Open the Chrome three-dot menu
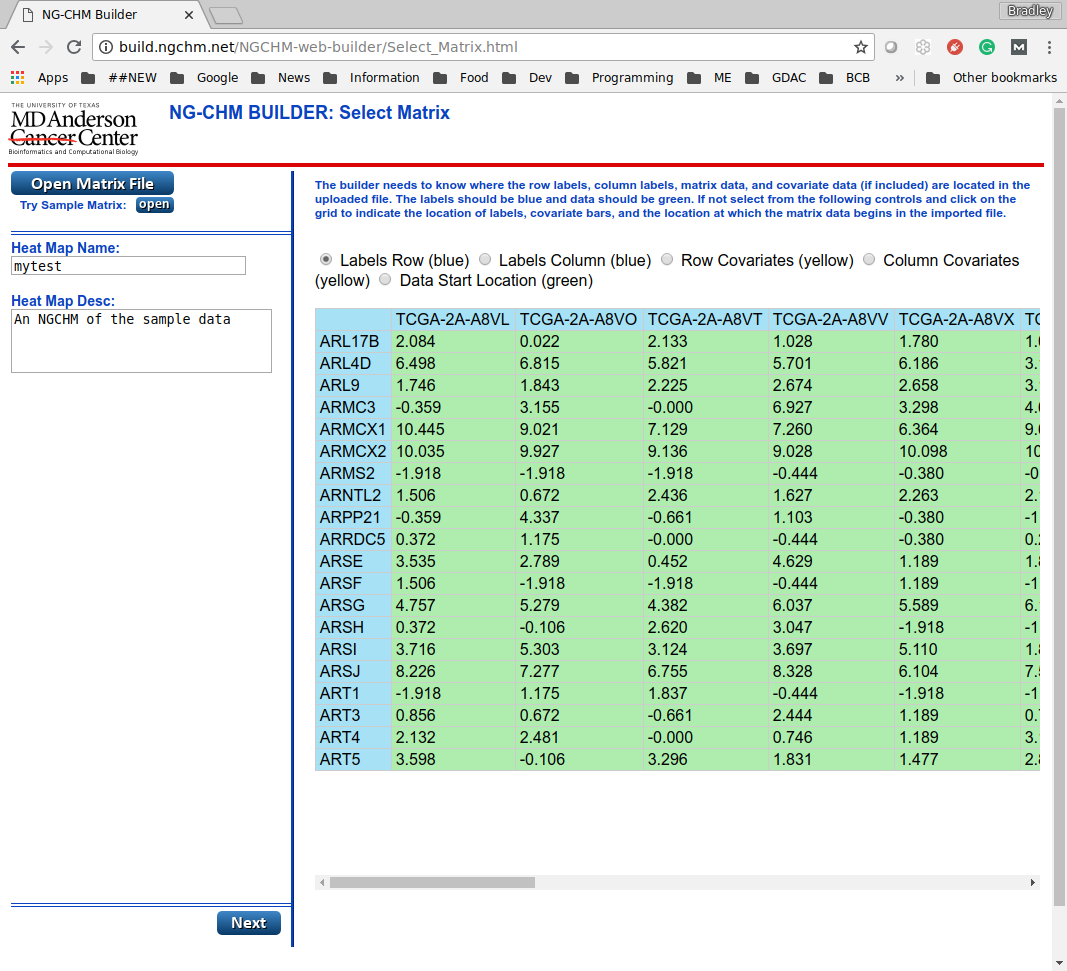 (1049, 47)
